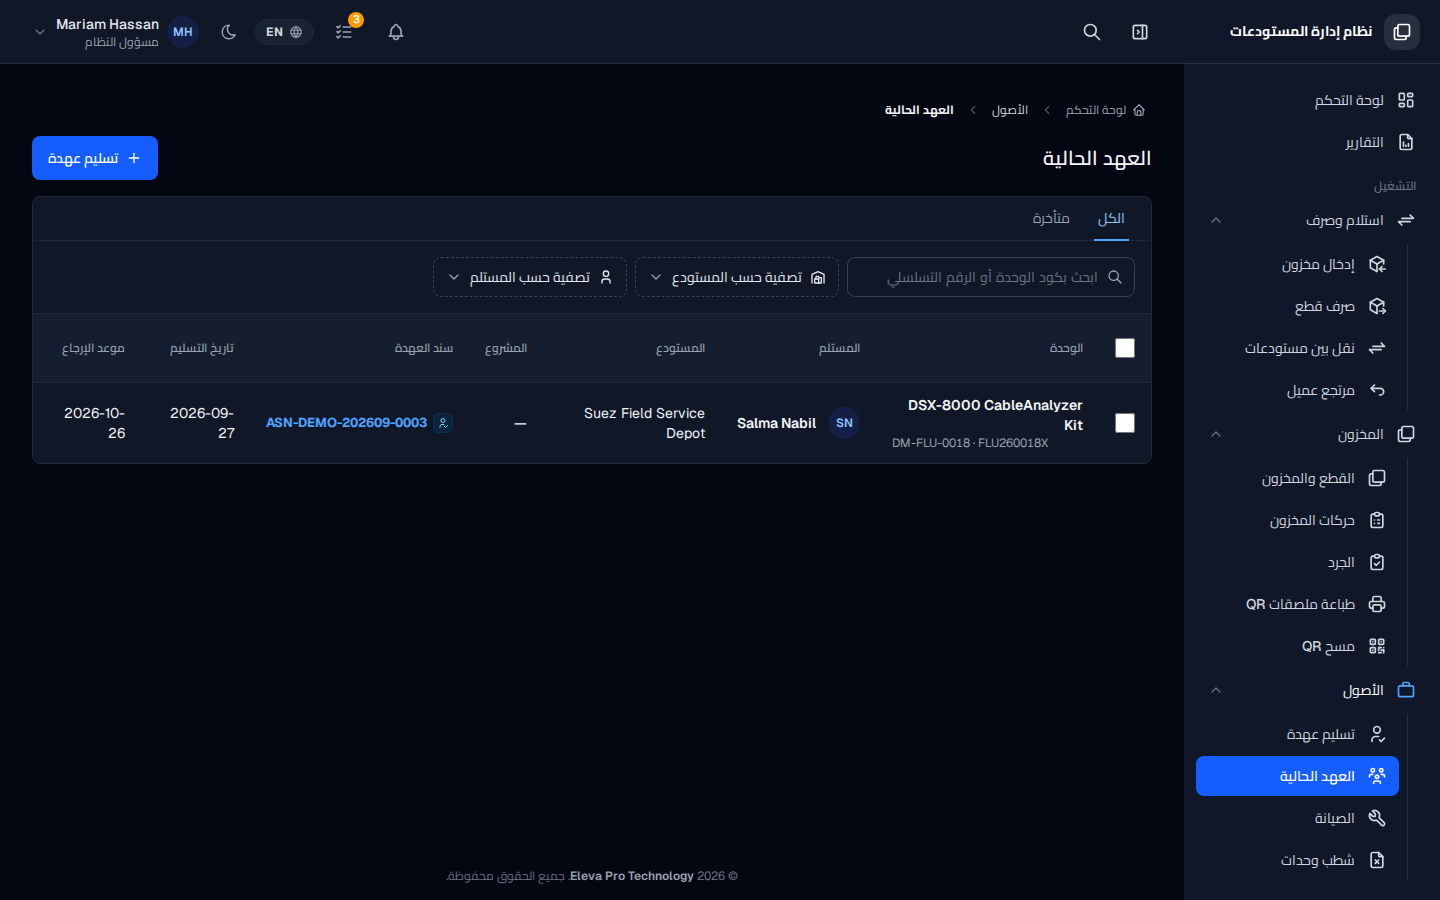Open شطب وحدات page
The width and height of the screenshot is (1440, 900).
(x=1299, y=860)
